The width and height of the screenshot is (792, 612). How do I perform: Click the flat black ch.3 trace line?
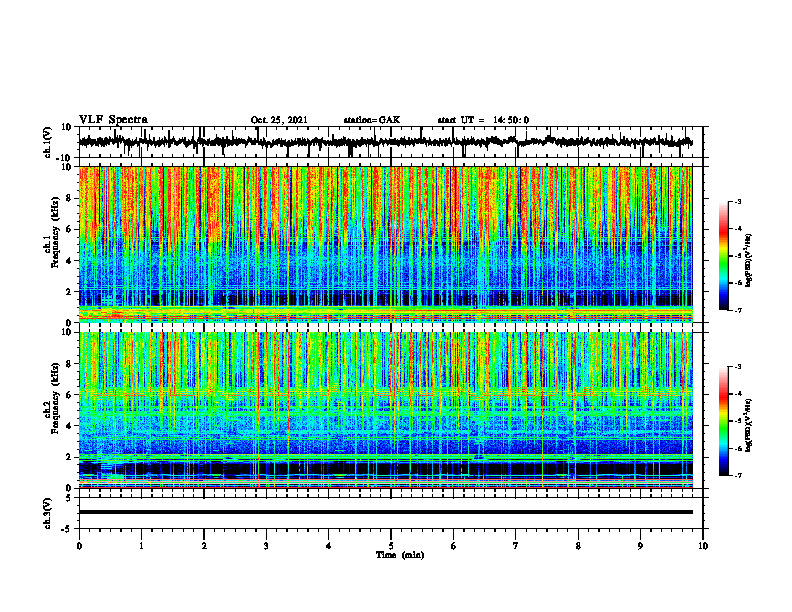(x=385, y=512)
